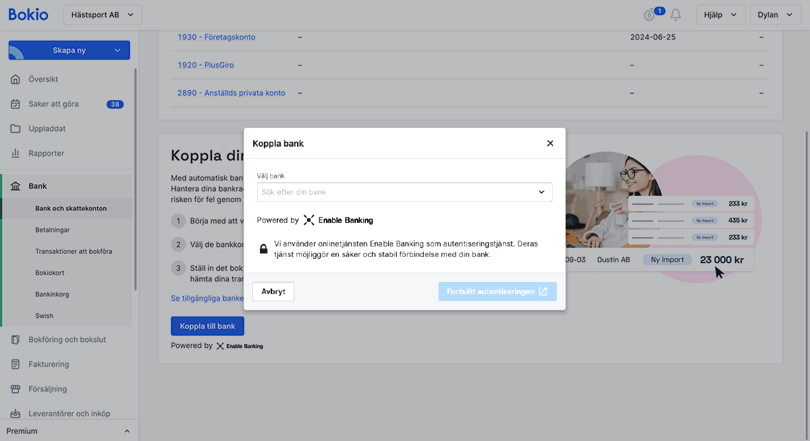
Task: Open the Dylan user menu
Action: click(x=774, y=15)
